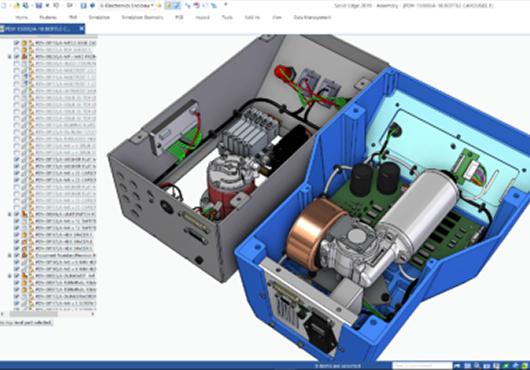Click the first new document icon in top toolbar

coord(3,5)
